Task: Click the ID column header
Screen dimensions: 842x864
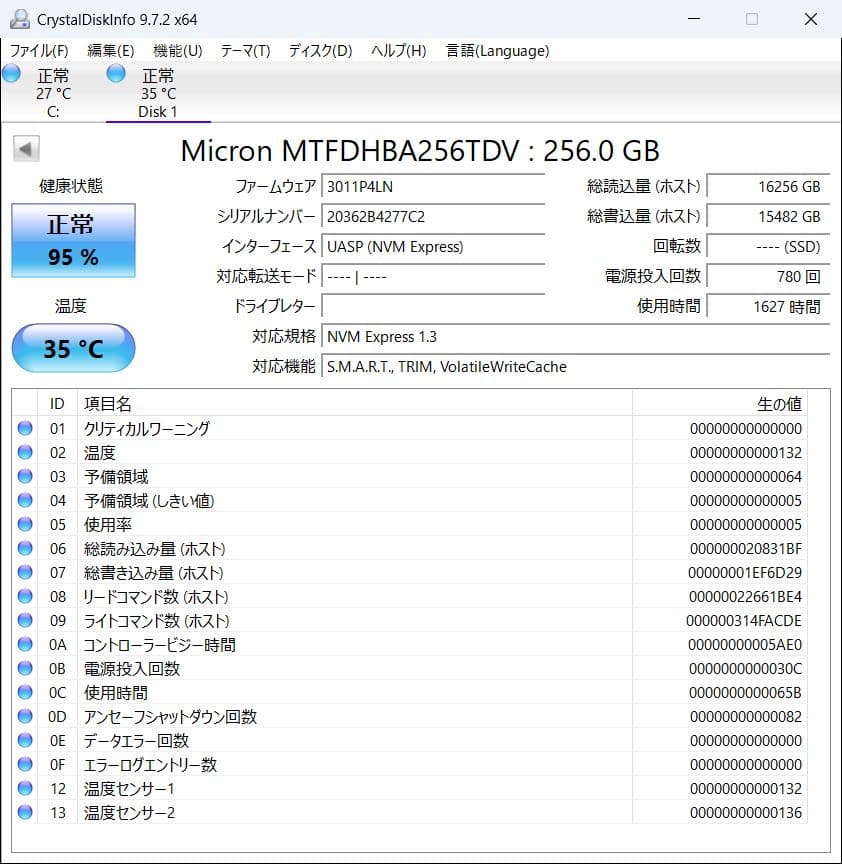Action: (x=57, y=403)
